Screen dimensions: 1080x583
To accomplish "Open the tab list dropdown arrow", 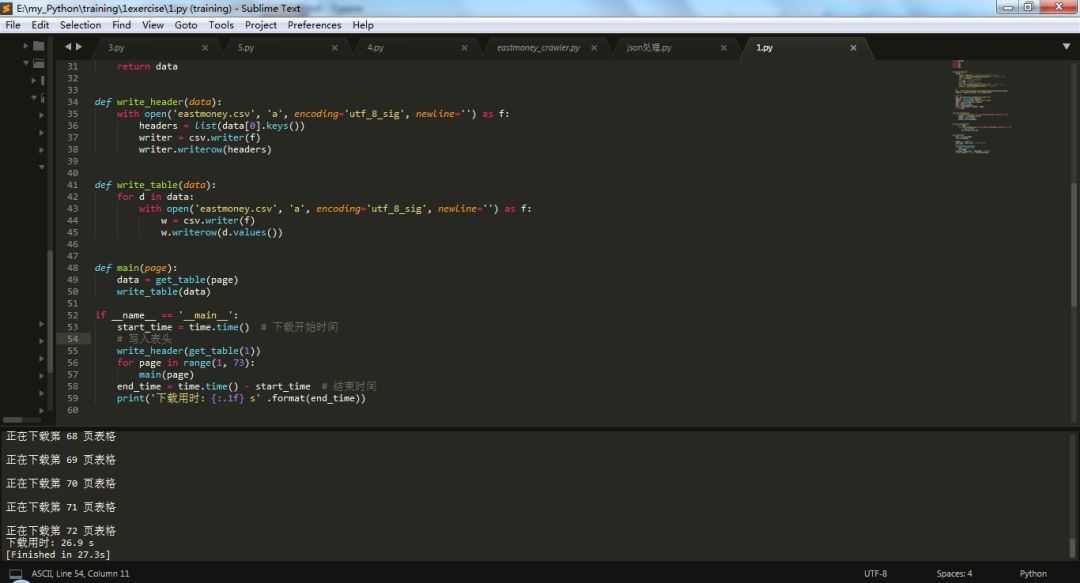I will pos(1066,47).
